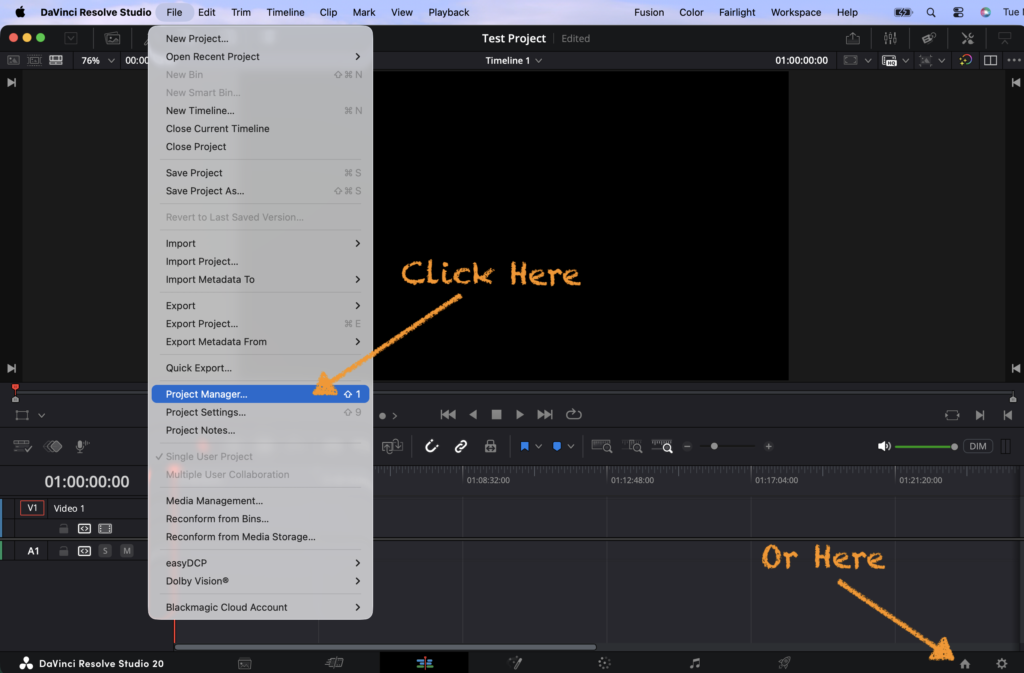Switch to the Fairlight page icon

pos(695,663)
